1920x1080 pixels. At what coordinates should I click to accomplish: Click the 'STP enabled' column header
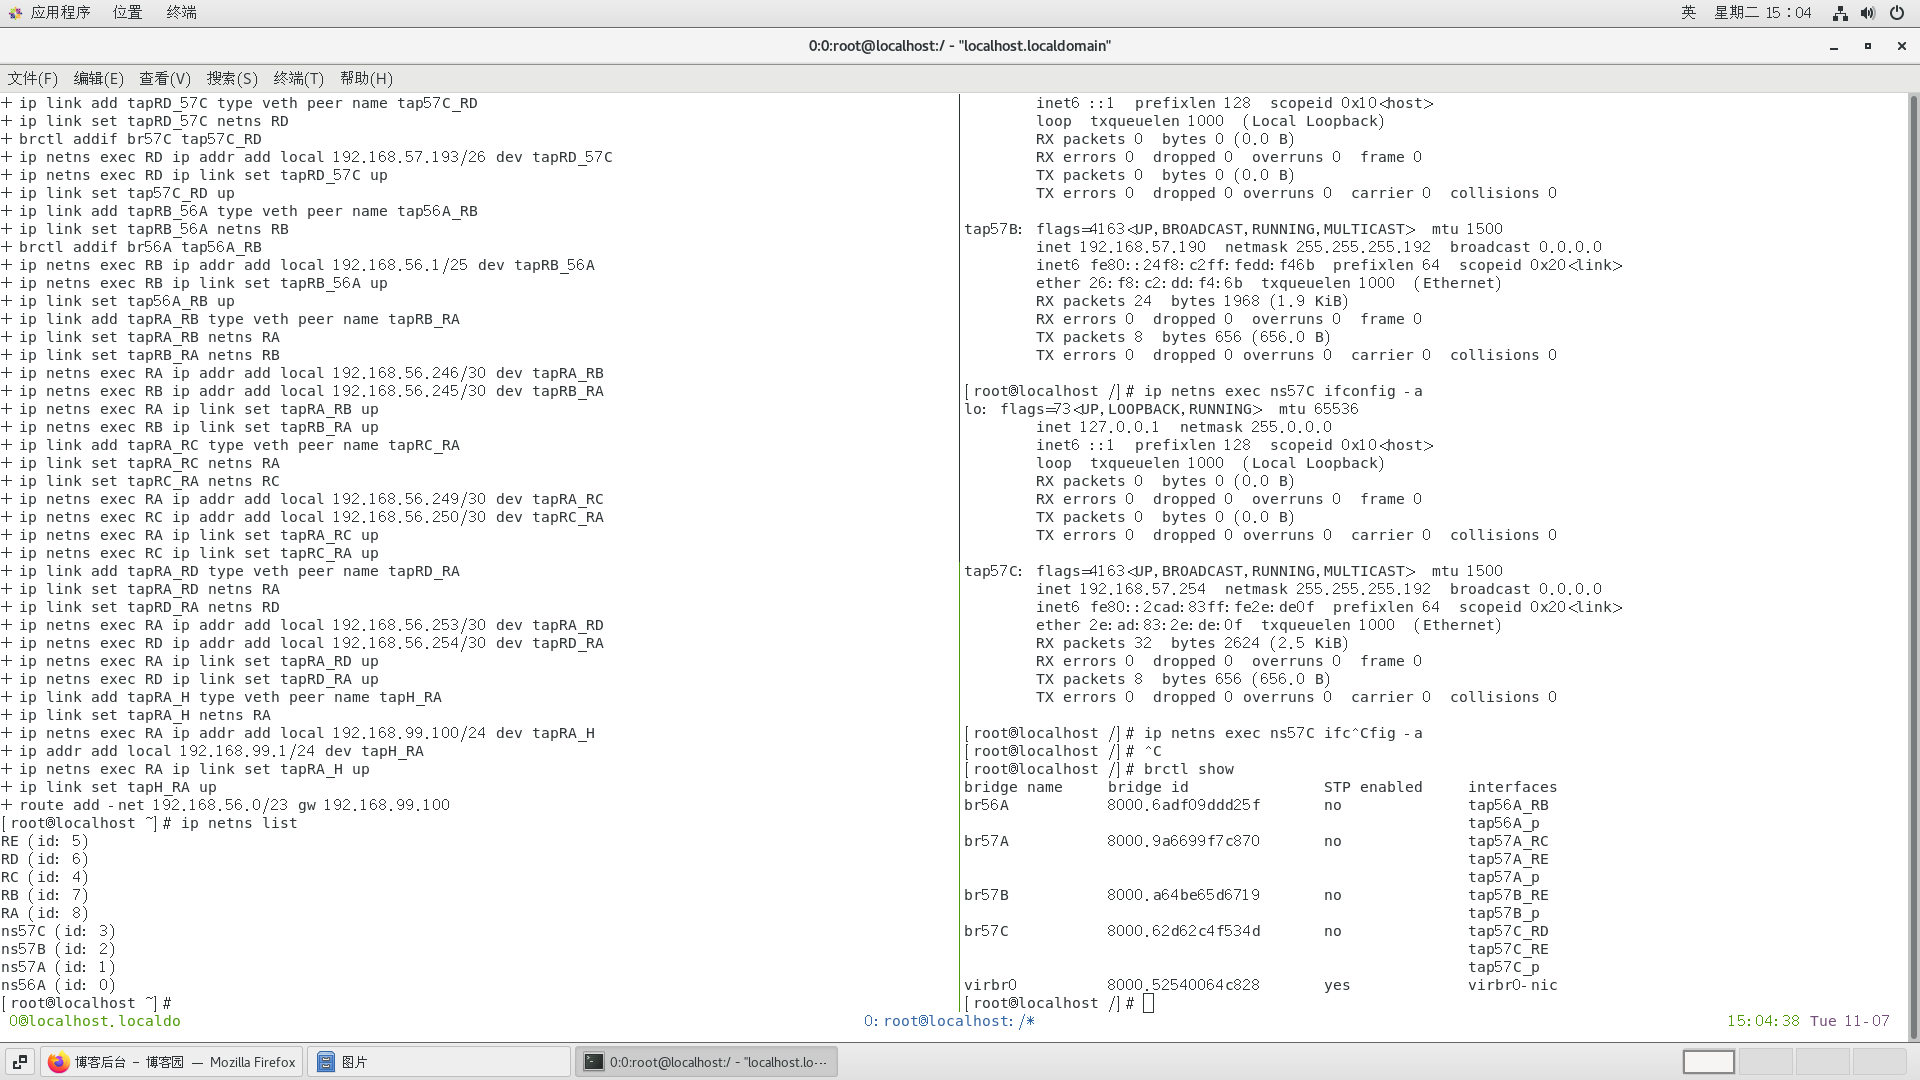pyautogui.click(x=1373, y=787)
